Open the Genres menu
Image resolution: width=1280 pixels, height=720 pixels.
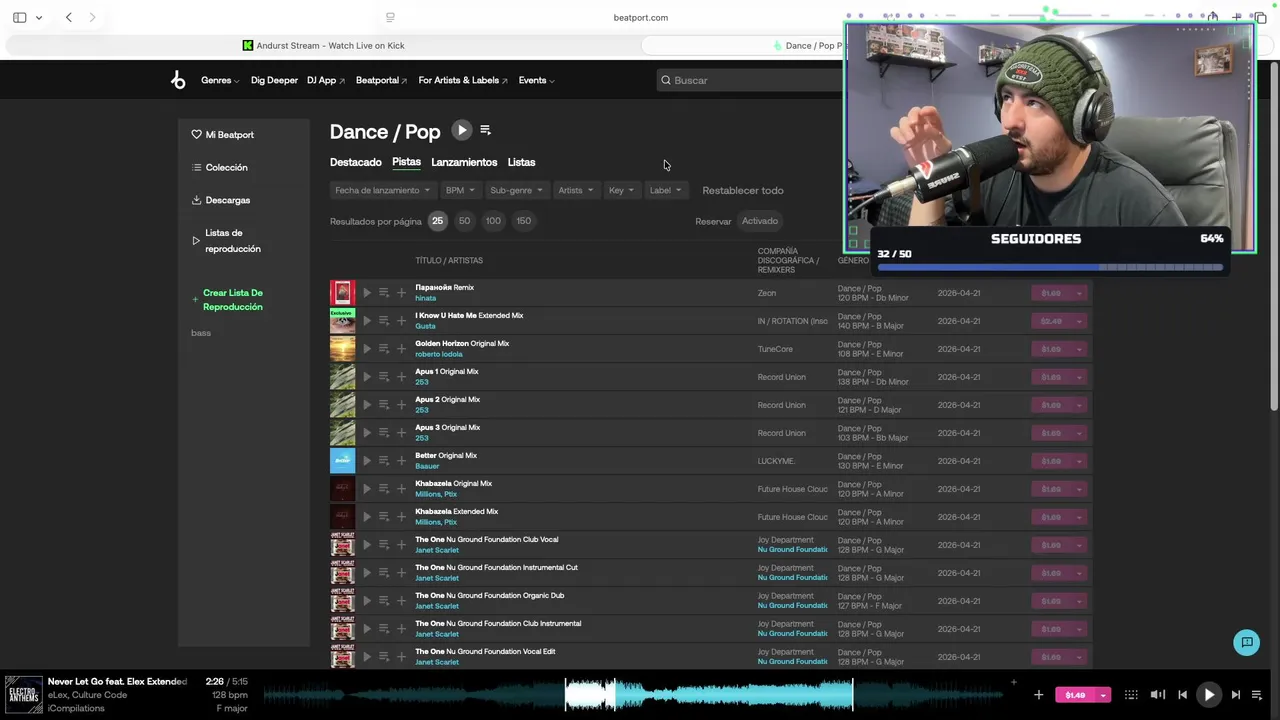219,80
